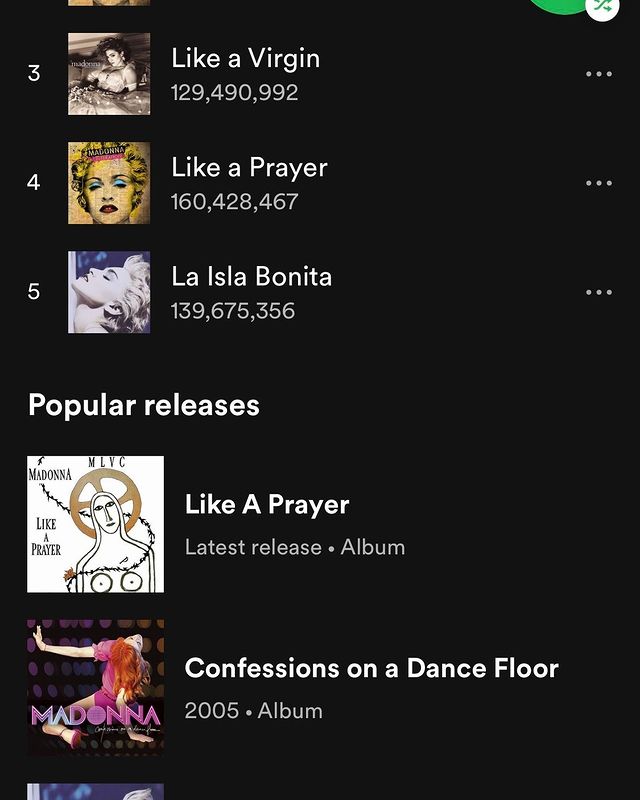Open more options for Like a Virgin track
The image size is (640, 800).
pos(598,74)
